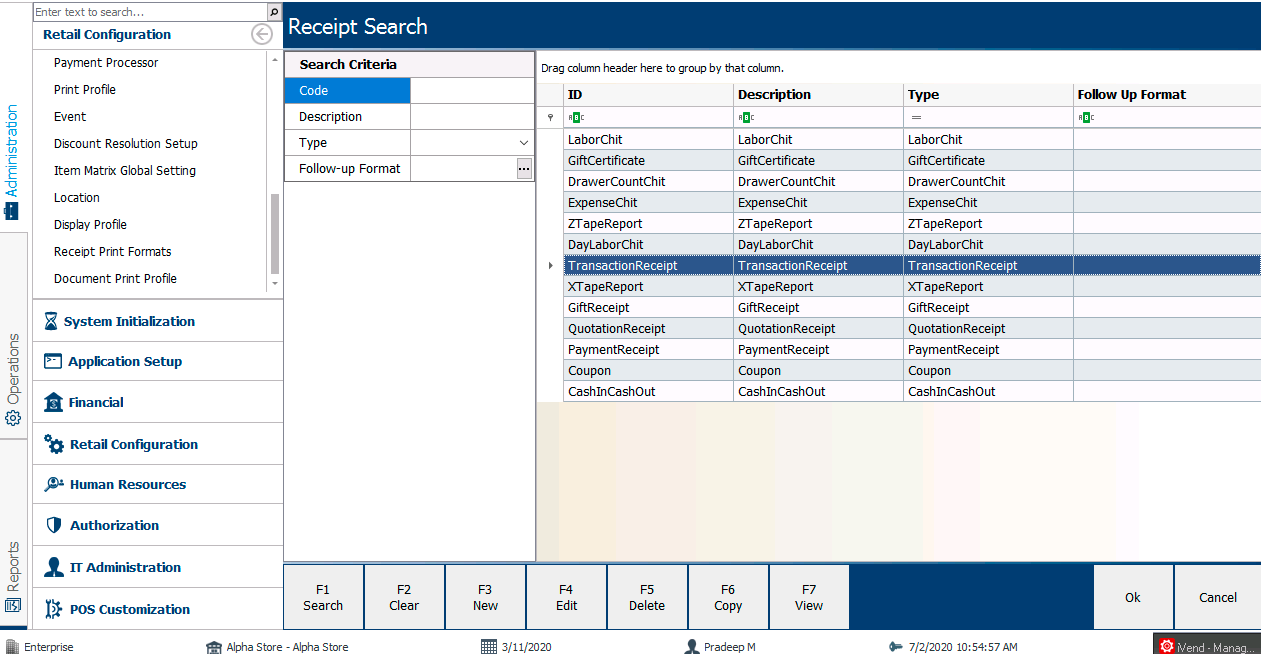Click the System Initialization hourglass icon
This screenshot has height=654, width=1261.
click(51, 321)
